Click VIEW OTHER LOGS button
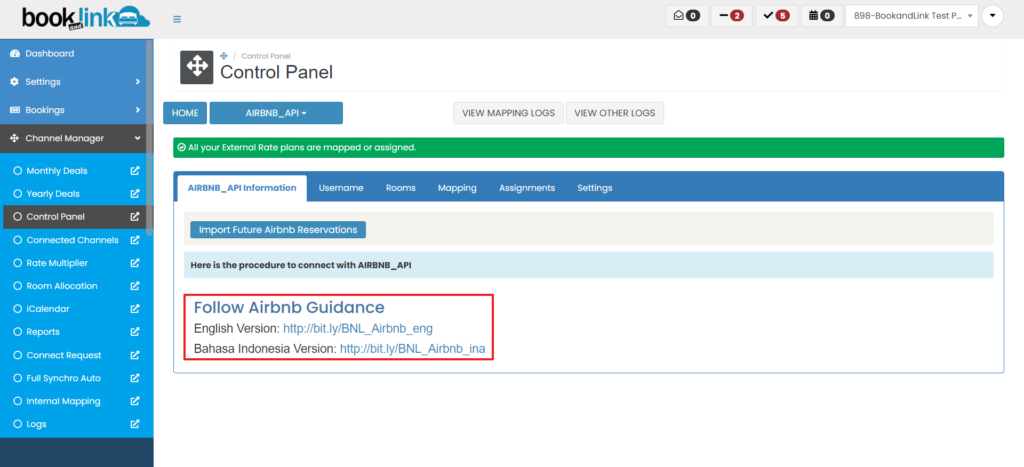This screenshot has height=467, width=1024. click(615, 113)
